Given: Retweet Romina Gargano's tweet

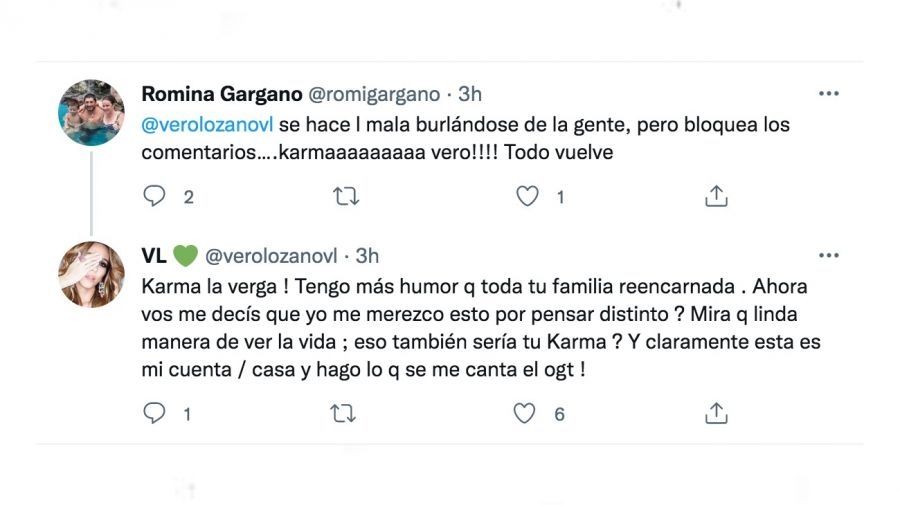Looking at the screenshot, I should tap(345, 197).
